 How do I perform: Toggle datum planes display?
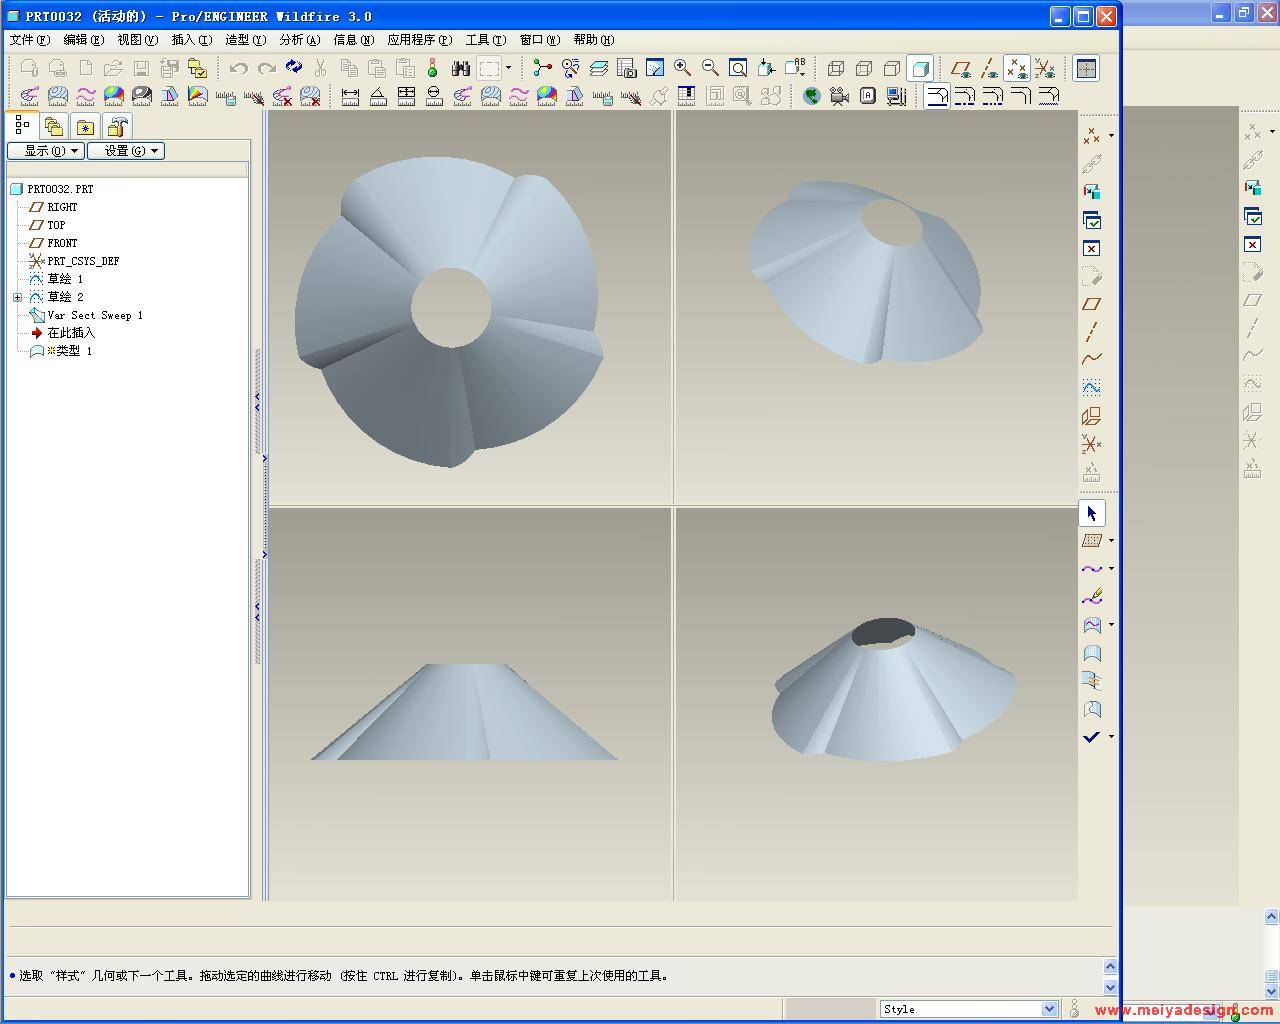(961, 68)
